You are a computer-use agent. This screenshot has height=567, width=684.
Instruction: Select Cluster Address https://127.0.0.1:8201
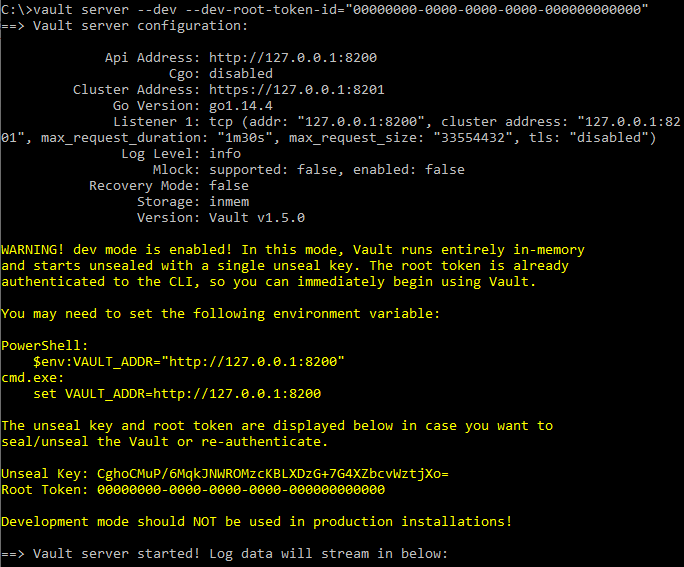pos(297,89)
